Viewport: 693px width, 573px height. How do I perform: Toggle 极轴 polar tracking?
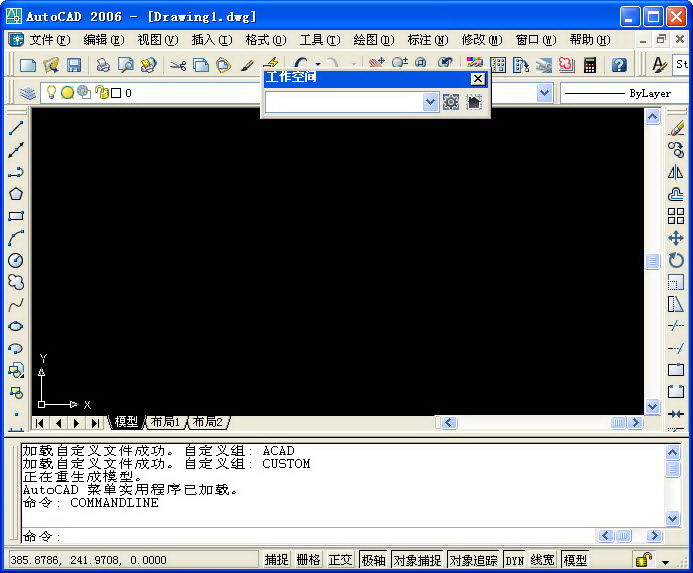[x=373, y=560]
